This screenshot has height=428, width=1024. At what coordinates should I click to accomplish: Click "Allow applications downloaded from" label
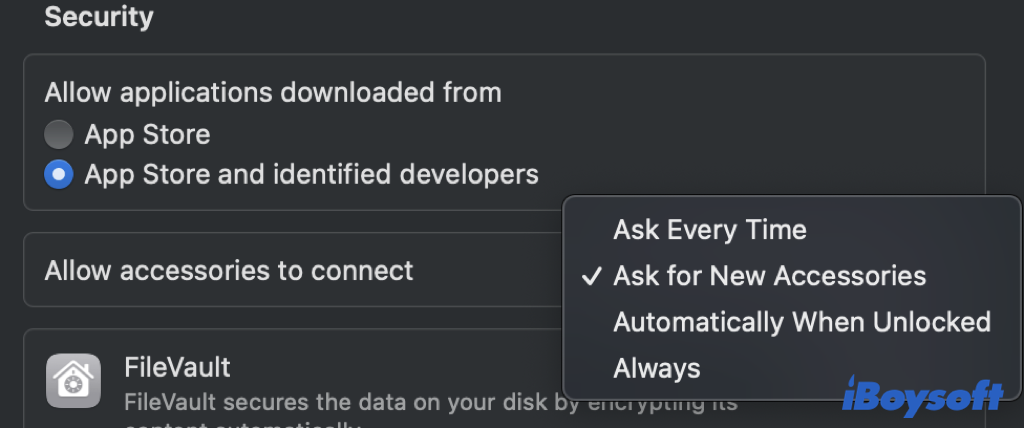pyautogui.click(x=273, y=93)
